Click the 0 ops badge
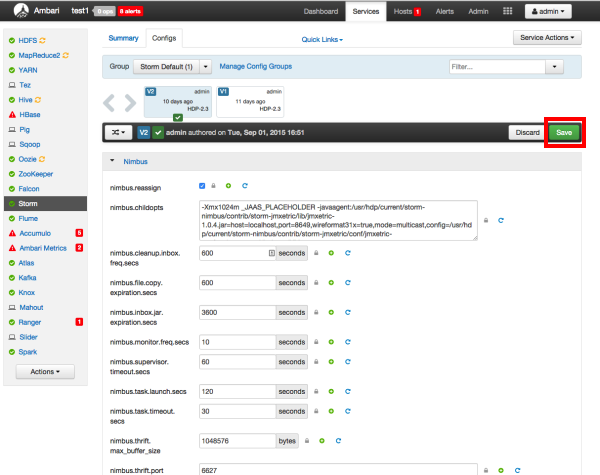Viewport: 600px width, 475px height. [105, 11]
